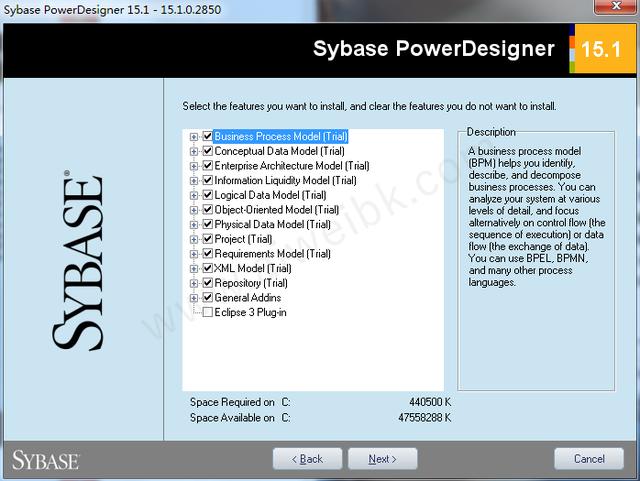
Task: Close the PowerDesigner setup window
Action: pos(616,6)
